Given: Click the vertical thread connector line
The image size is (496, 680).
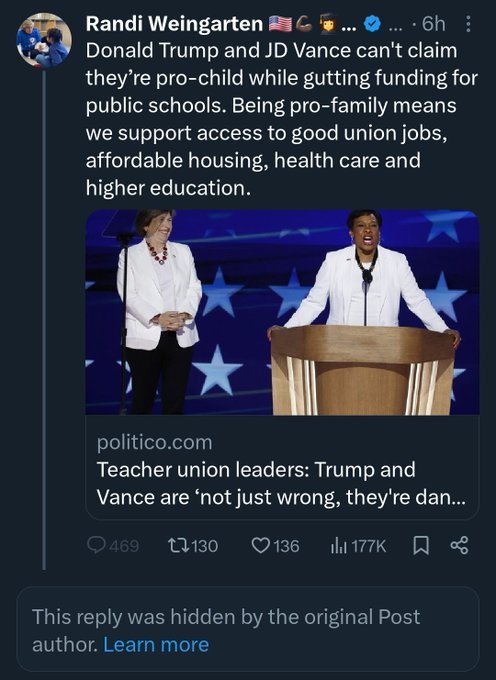Looking at the screenshot, I should pos(44,320).
